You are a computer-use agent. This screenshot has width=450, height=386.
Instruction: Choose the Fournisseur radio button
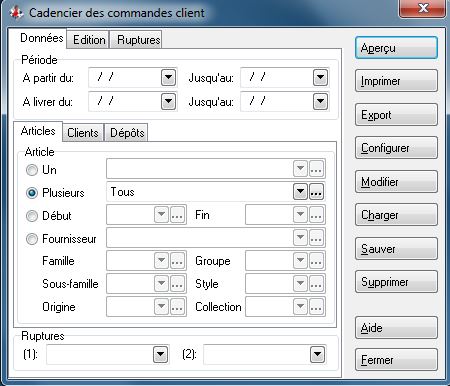(32, 239)
